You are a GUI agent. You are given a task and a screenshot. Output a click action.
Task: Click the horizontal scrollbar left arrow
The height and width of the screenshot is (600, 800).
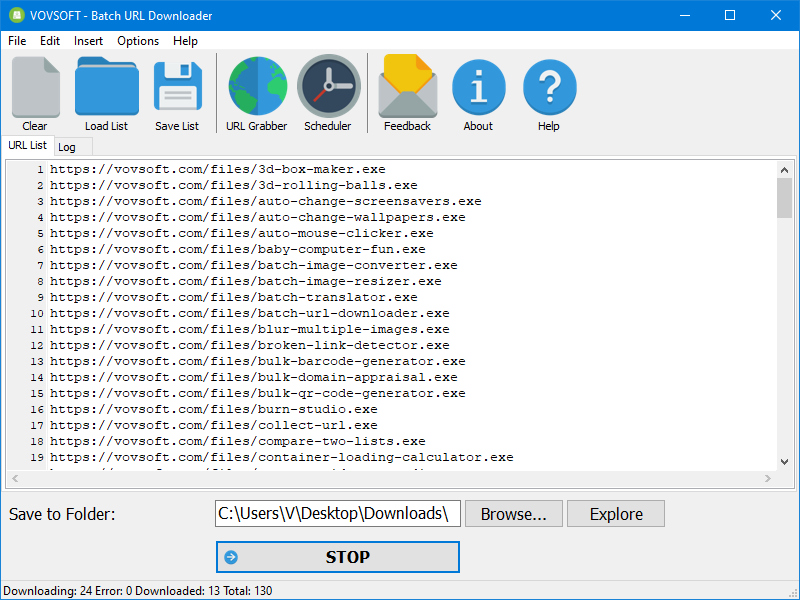coord(15,478)
